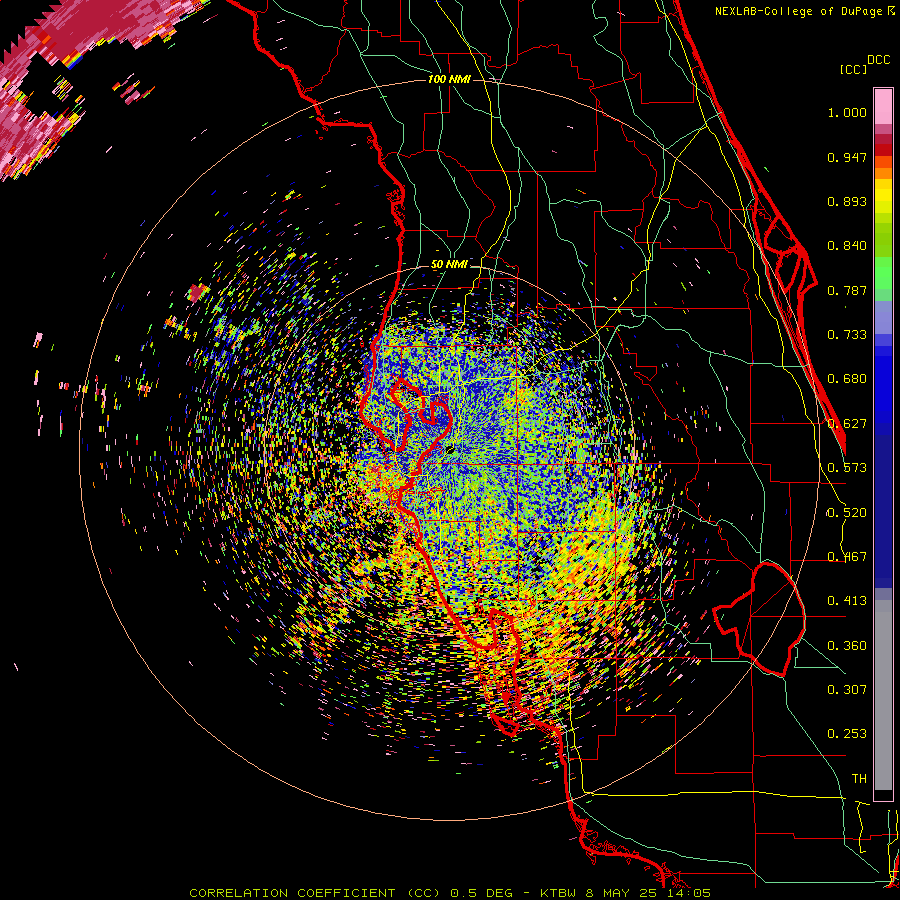
Task: Click the DCC legend heading
Action: click(x=878, y=60)
